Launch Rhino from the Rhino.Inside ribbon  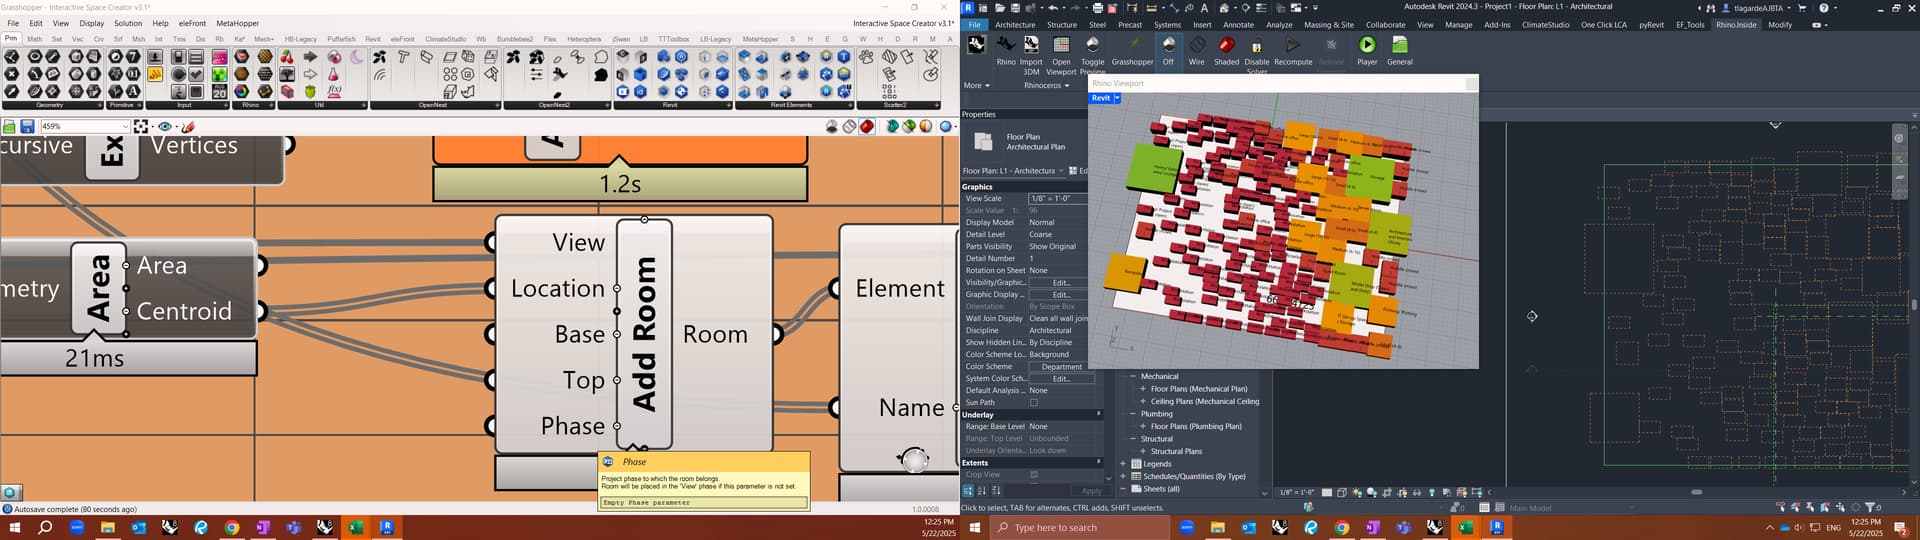pos(1005,49)
